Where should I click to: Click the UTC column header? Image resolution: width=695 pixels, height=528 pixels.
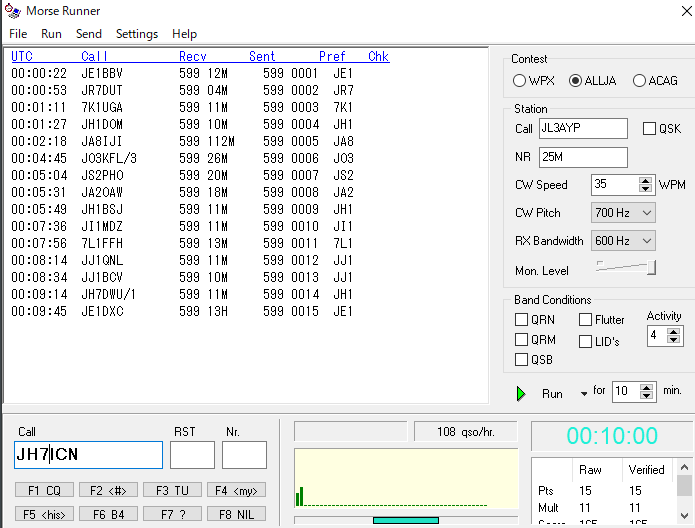(22, 56)
